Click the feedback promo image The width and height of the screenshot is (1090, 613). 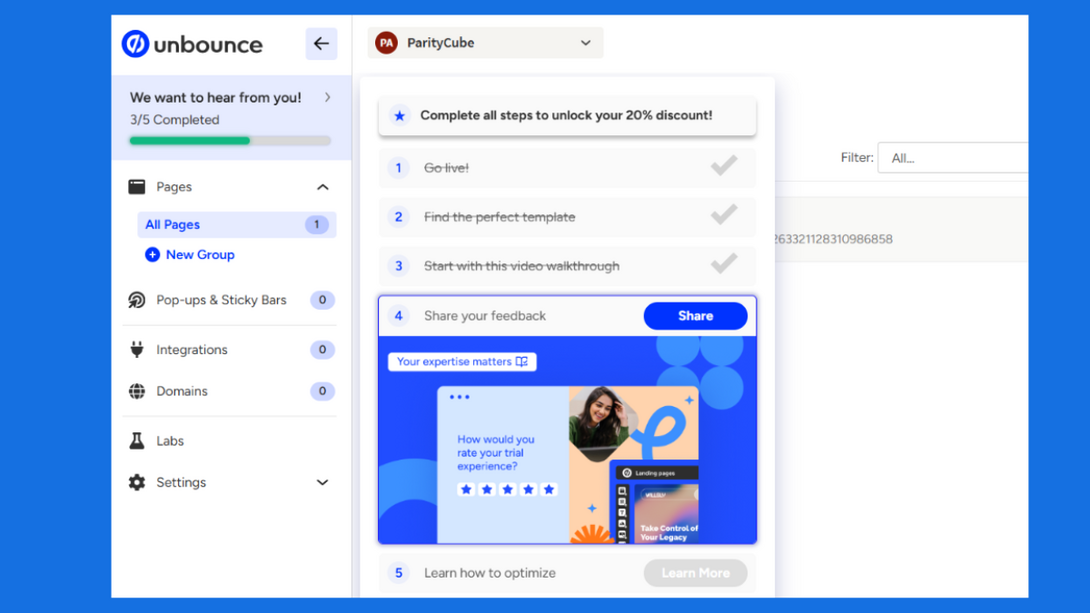(x=567, y=440)
